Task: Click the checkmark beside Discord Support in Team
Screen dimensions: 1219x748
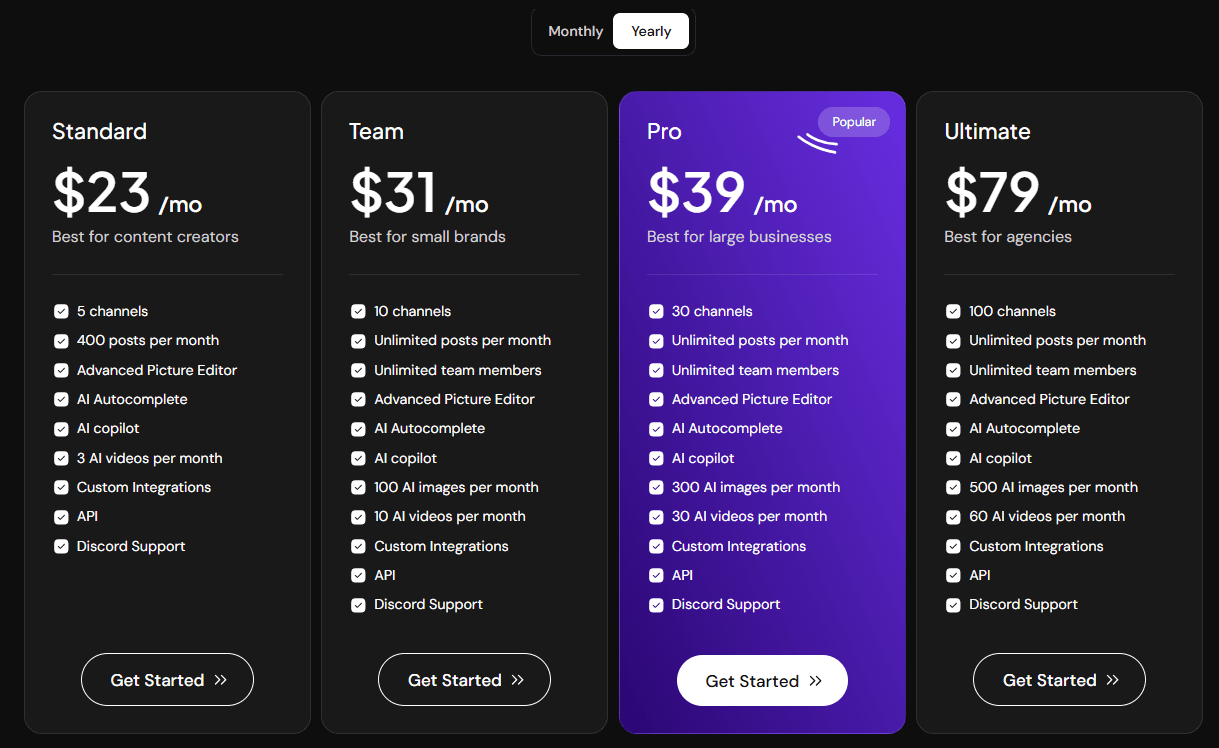Action: pyautogui.click(x=358, y=605)
